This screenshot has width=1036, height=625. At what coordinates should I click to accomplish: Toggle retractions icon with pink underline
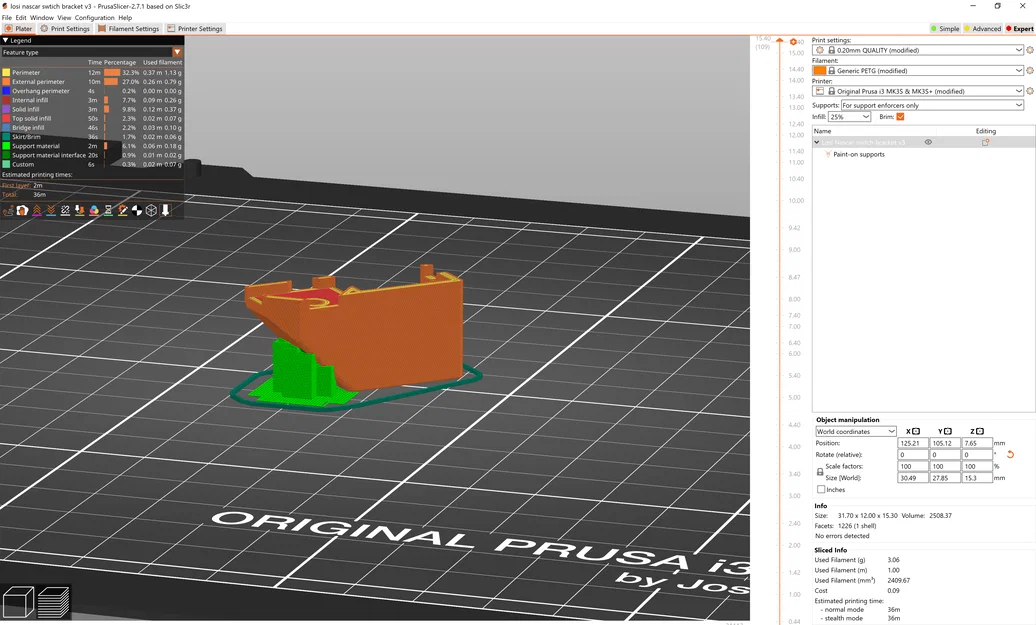tap(37, 210)
